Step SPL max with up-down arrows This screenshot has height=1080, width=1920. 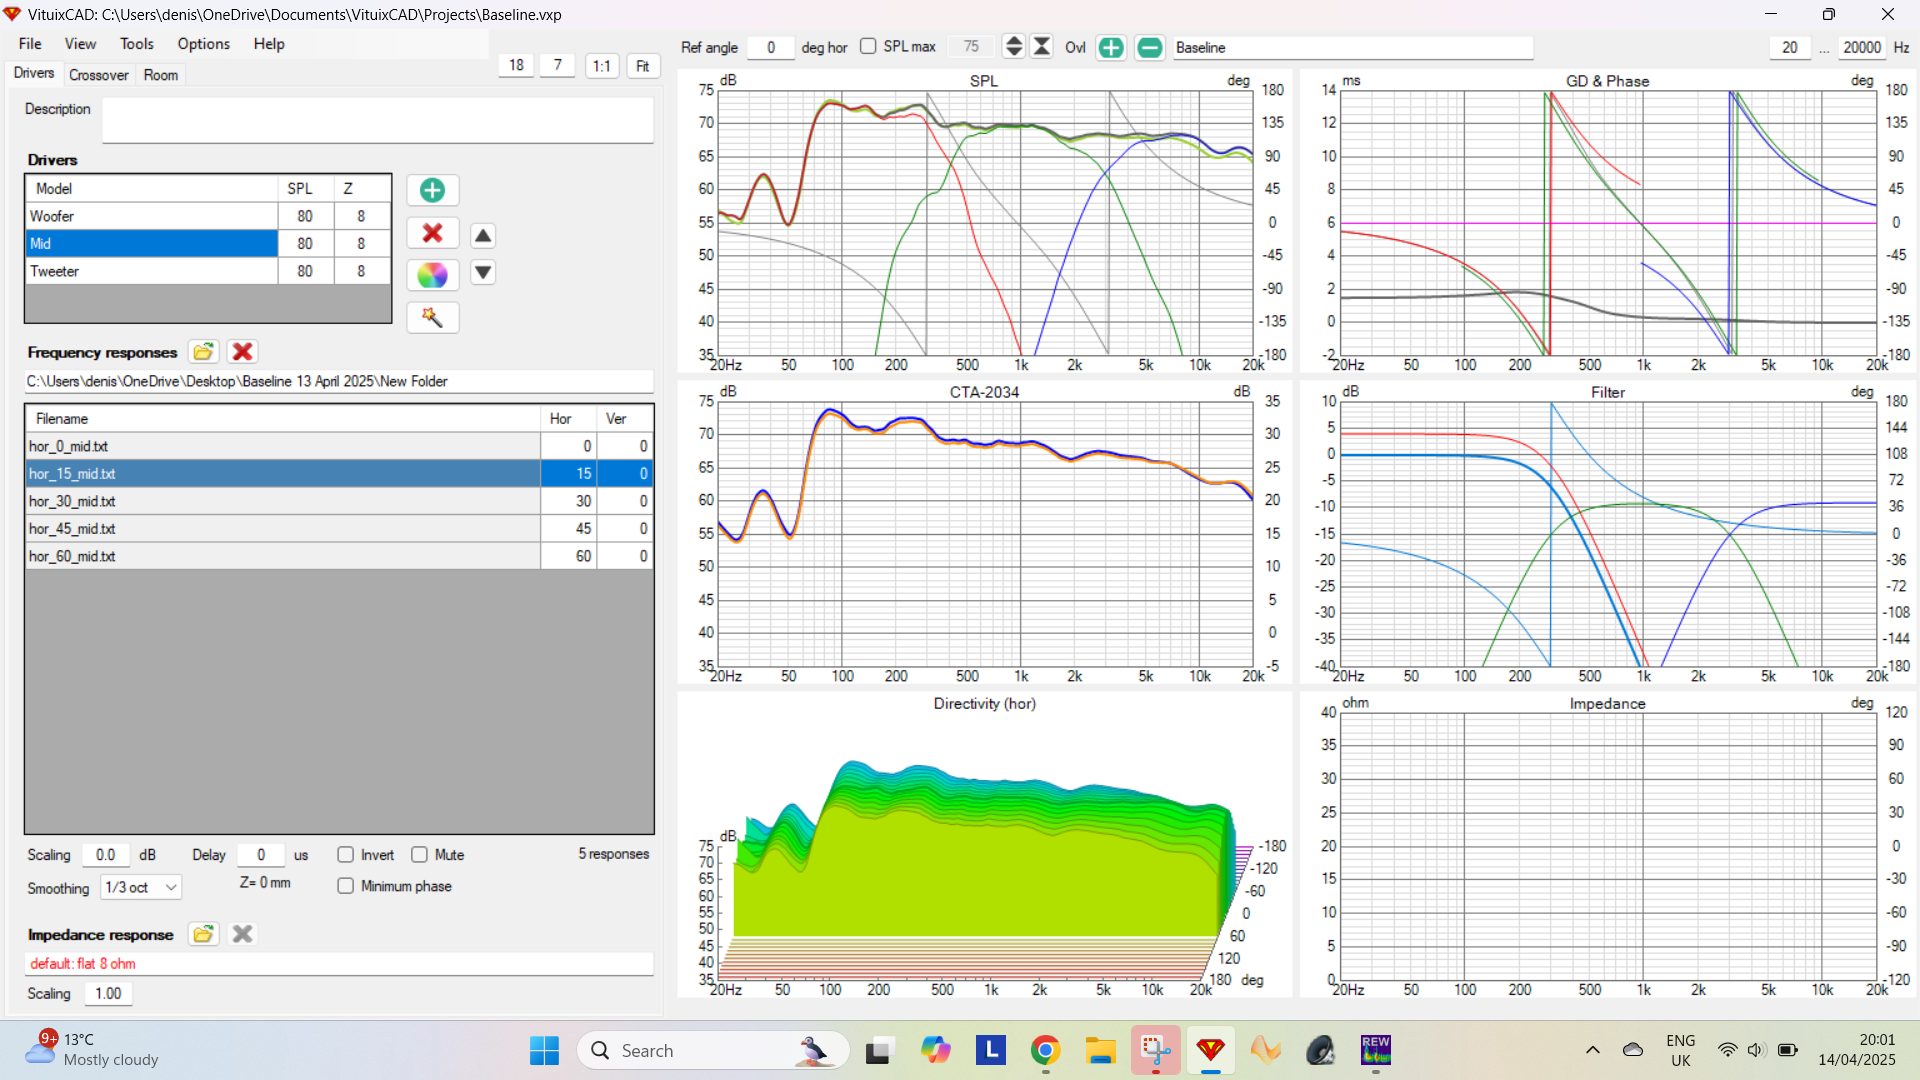coord(1014,47)
